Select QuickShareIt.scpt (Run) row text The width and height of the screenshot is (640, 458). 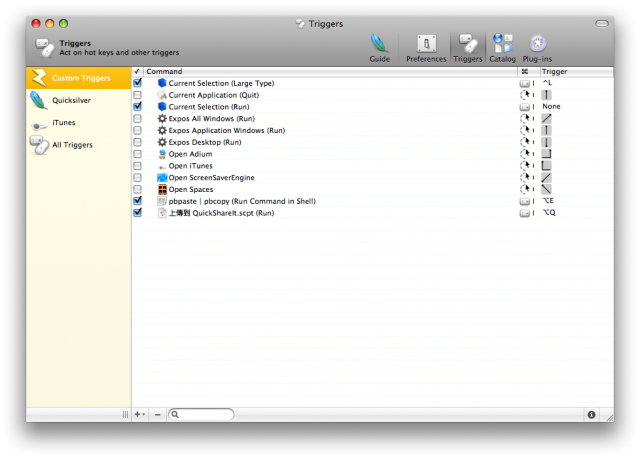coord(221,213)
